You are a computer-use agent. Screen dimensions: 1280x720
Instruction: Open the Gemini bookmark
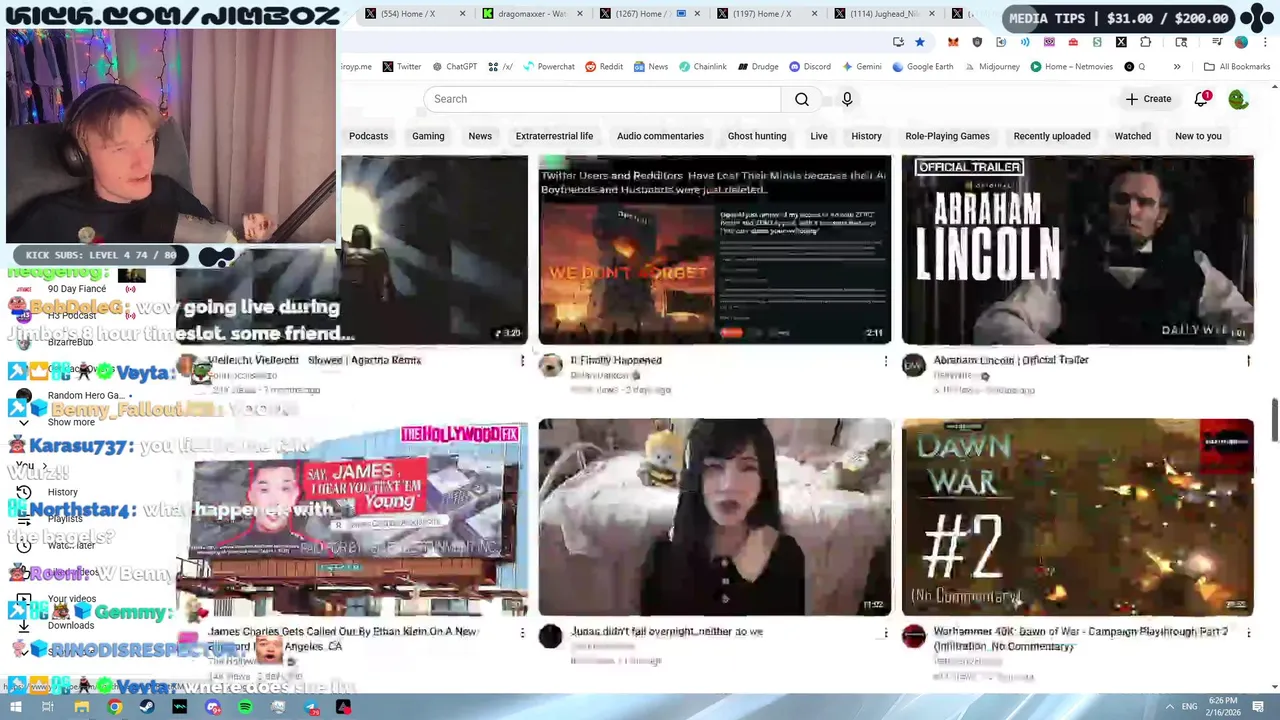point(862,67)
